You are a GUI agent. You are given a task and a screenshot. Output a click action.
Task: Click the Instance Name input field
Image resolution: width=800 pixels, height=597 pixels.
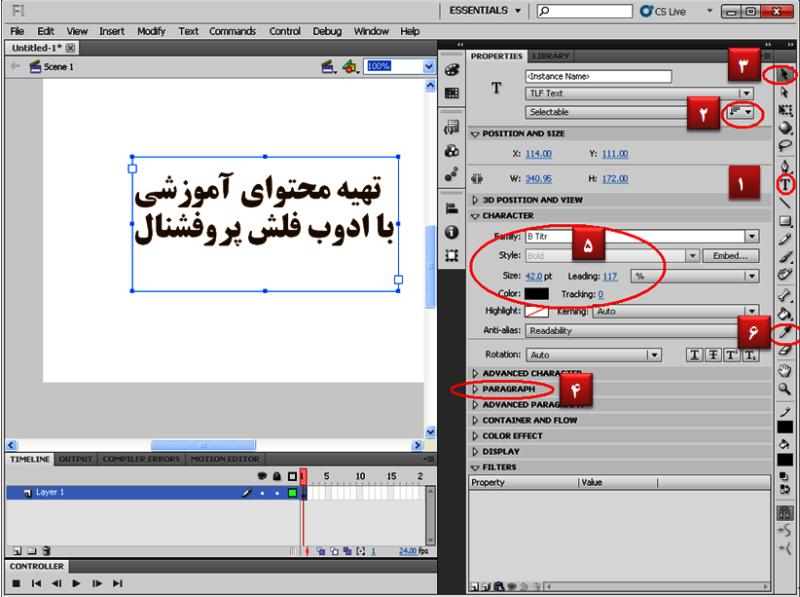pyautogui.click(x=598, y=77)
